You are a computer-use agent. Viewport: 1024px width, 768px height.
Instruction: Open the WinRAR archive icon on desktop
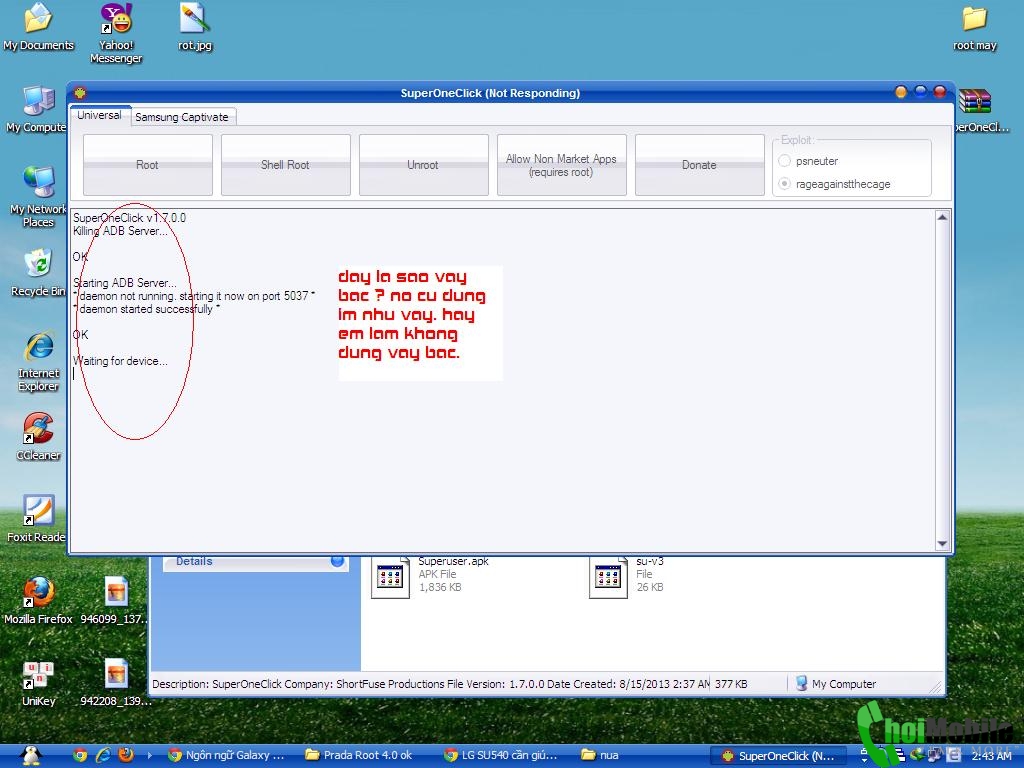975,102
